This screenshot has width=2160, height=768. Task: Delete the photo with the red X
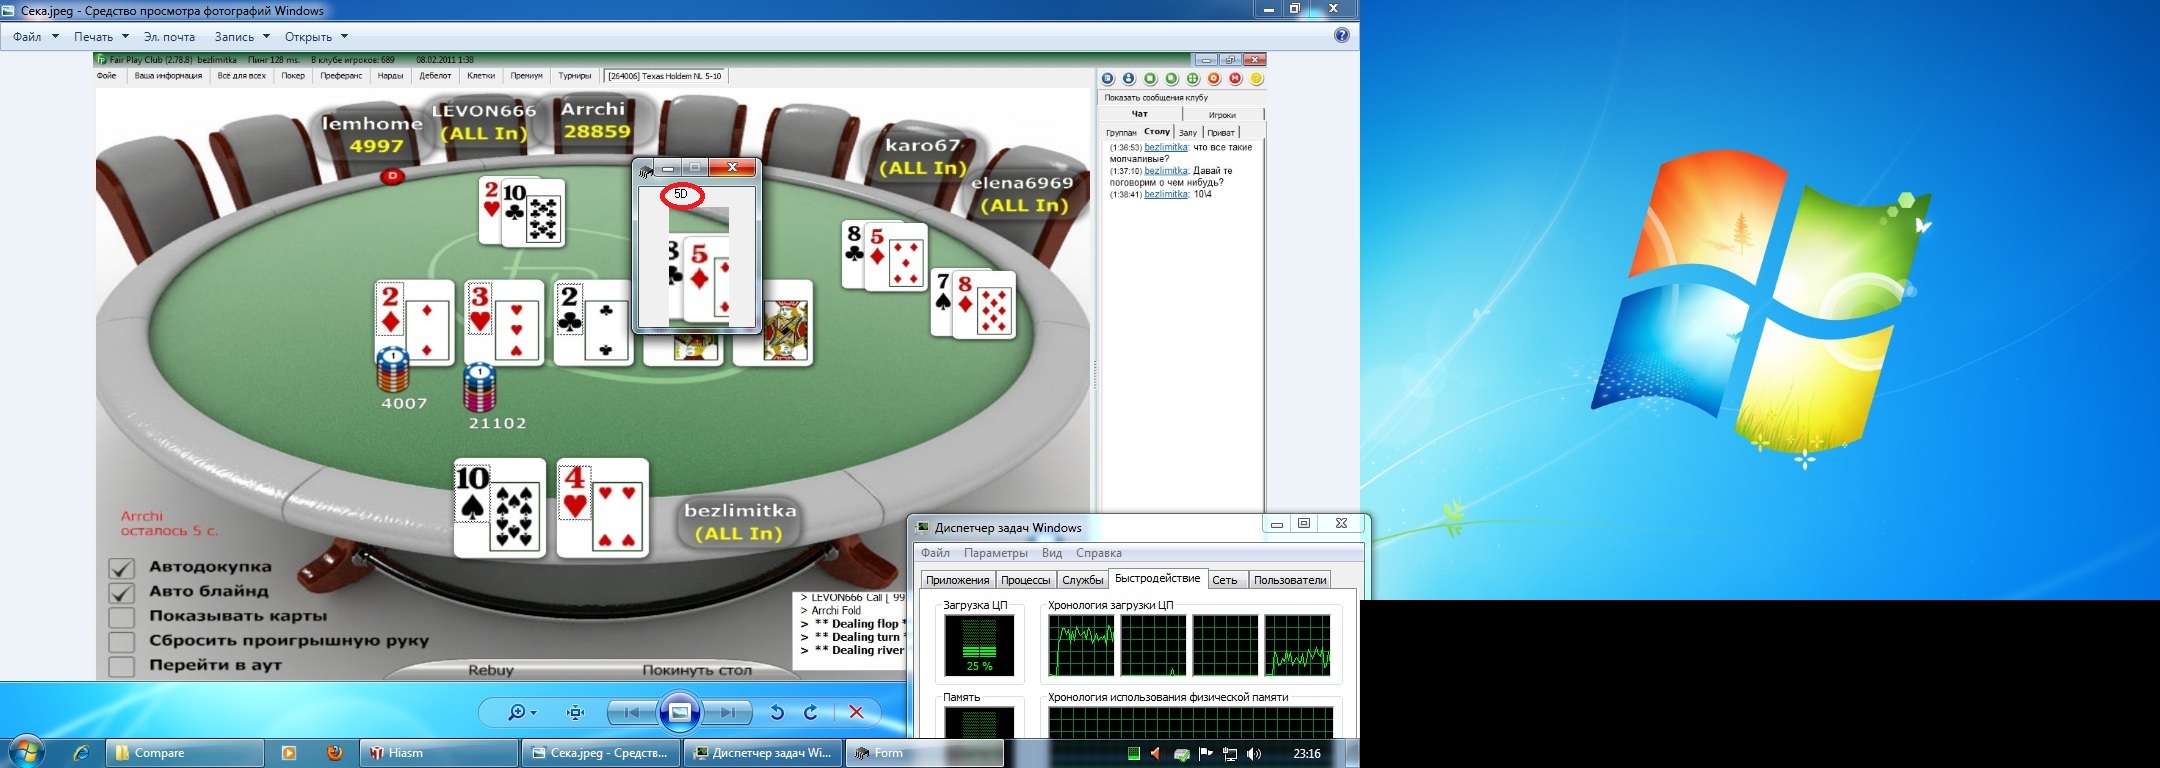(x=856, y=712)
